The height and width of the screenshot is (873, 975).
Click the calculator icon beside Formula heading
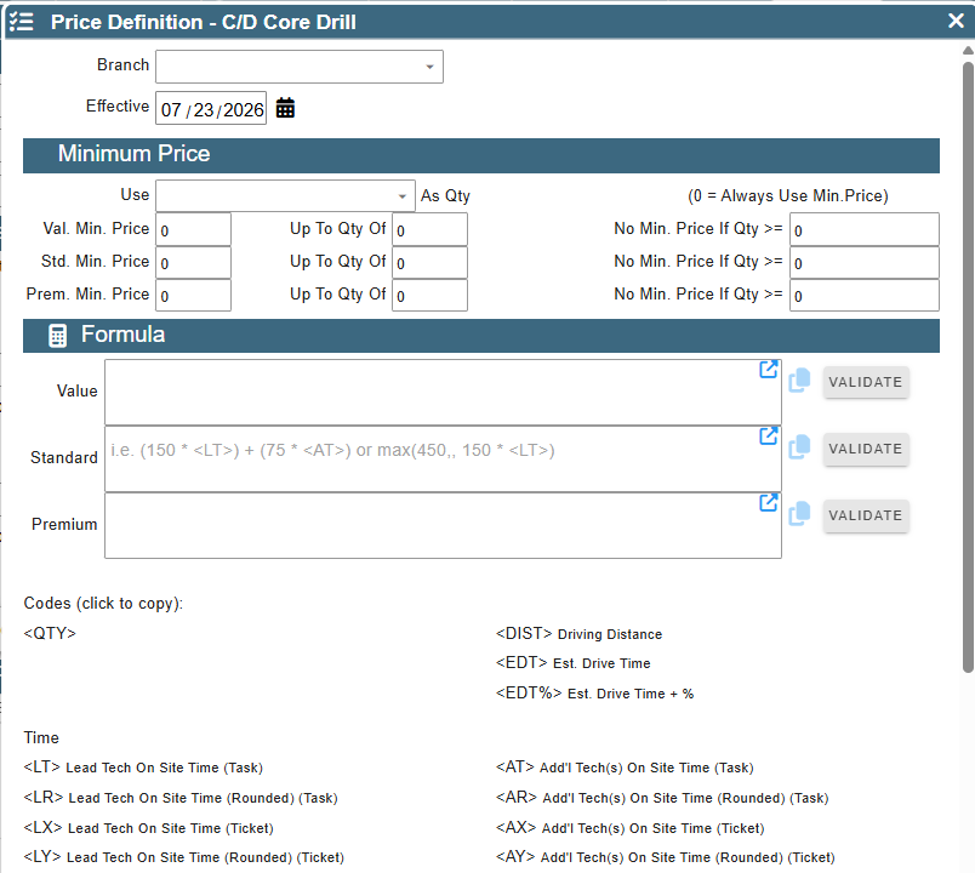tap(57, 335)
